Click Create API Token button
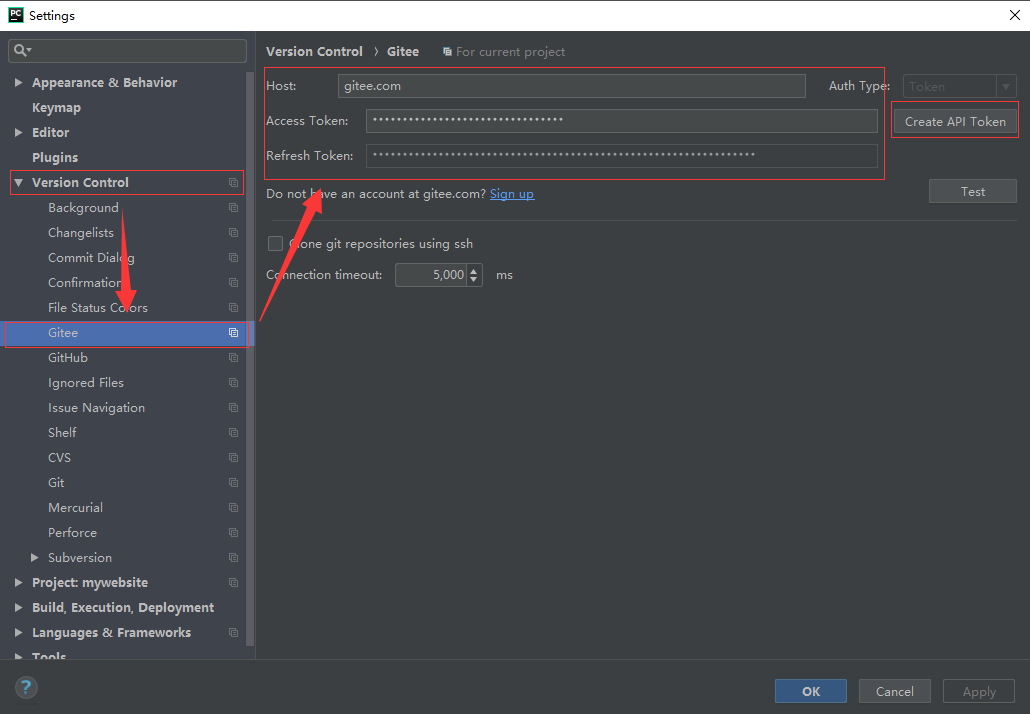 click(x=955, y=122)
